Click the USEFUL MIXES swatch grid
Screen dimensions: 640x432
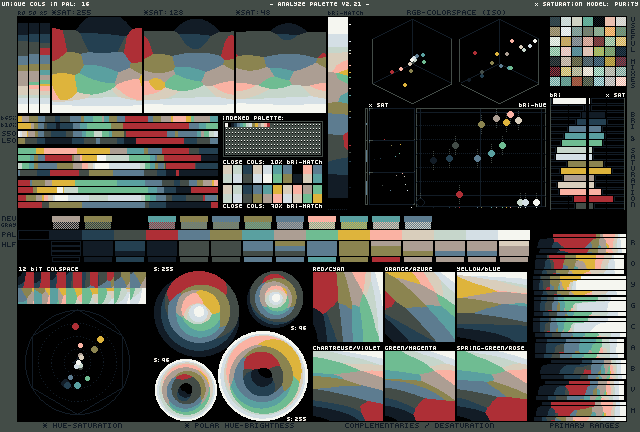(x=588, y=51)
